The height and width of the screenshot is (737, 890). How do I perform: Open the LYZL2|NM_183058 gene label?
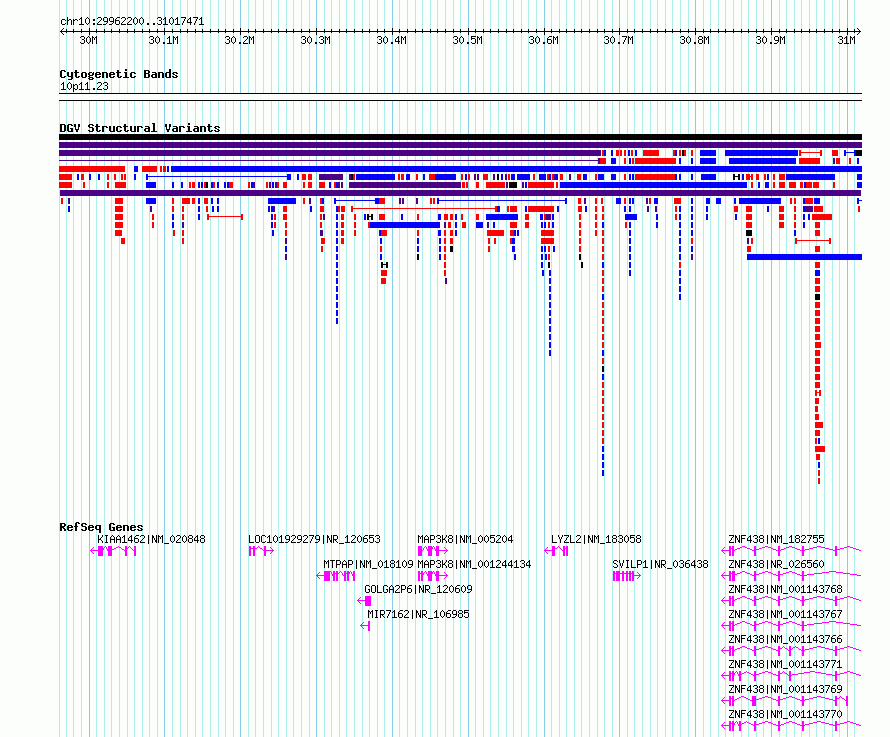tap(597, 539)
